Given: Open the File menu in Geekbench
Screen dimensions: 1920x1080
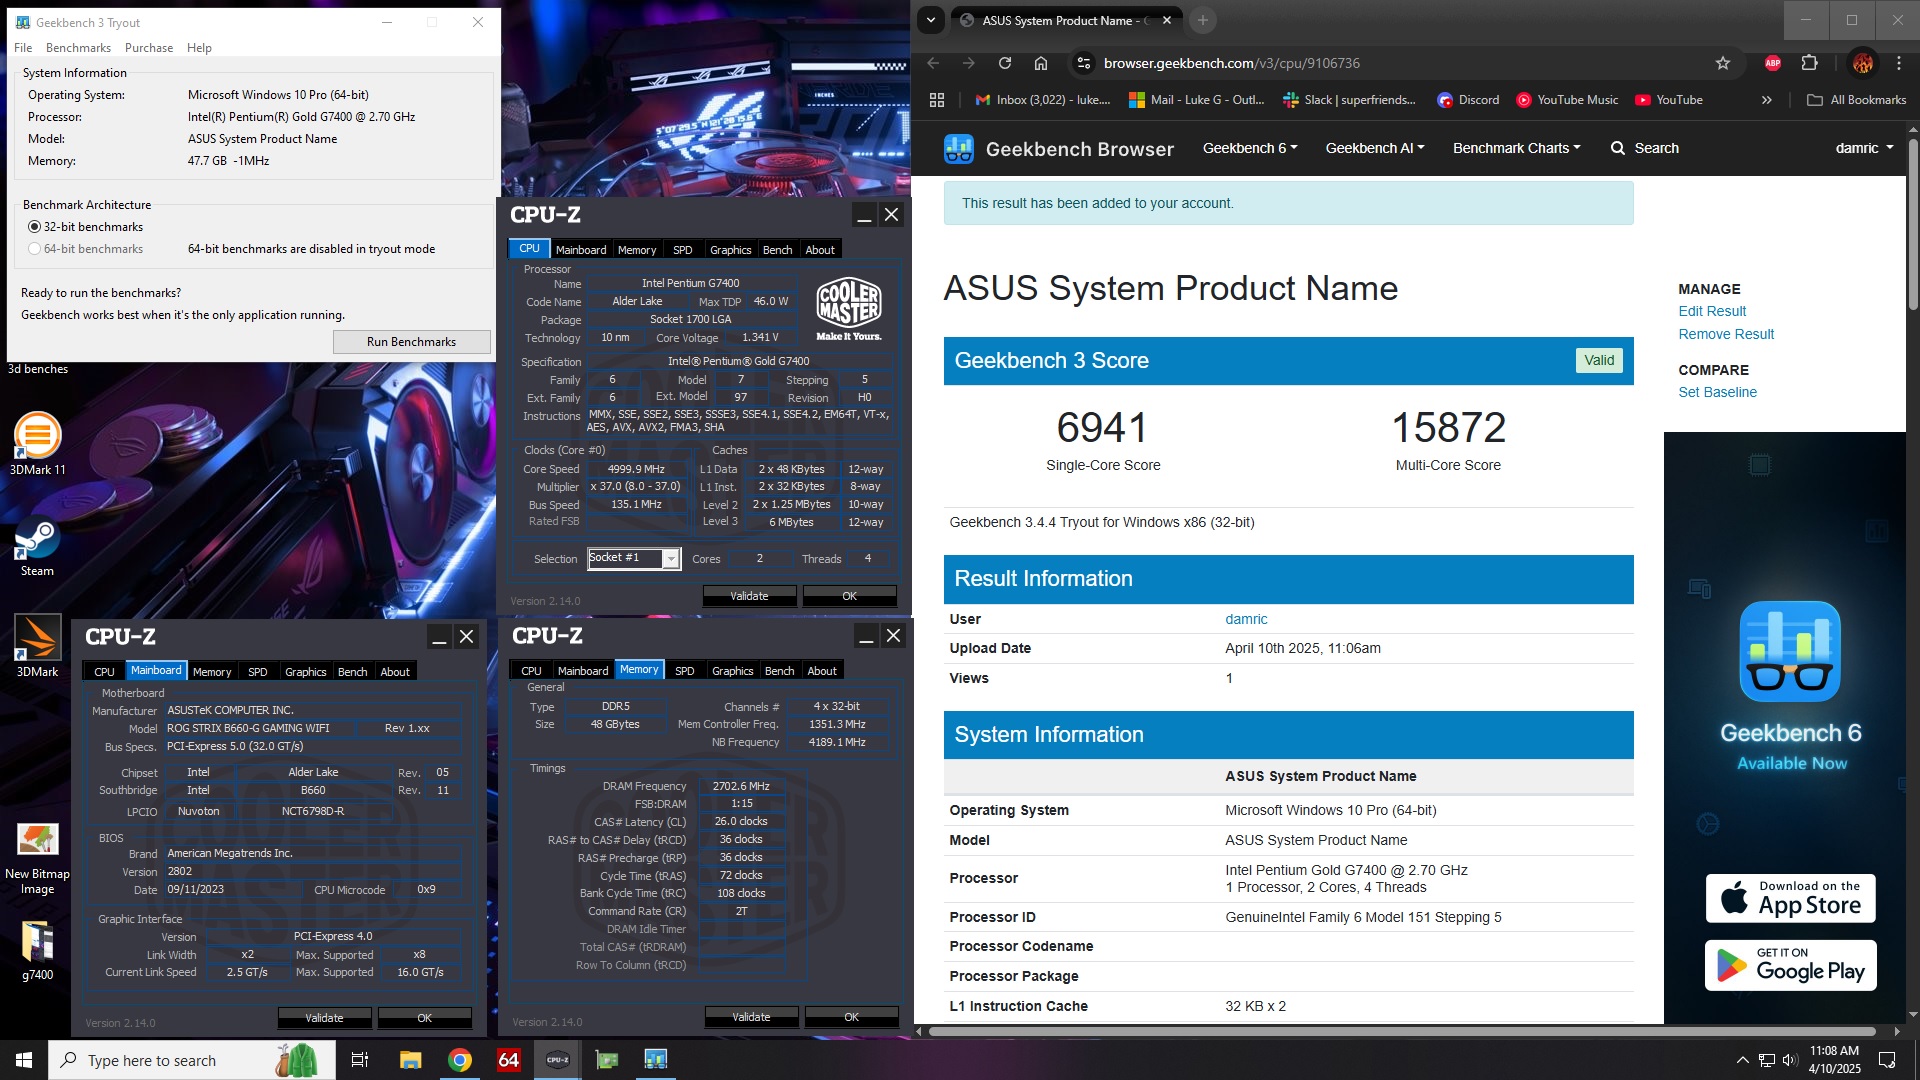Looking at the screenshot, I should click(x=23, y=48).
